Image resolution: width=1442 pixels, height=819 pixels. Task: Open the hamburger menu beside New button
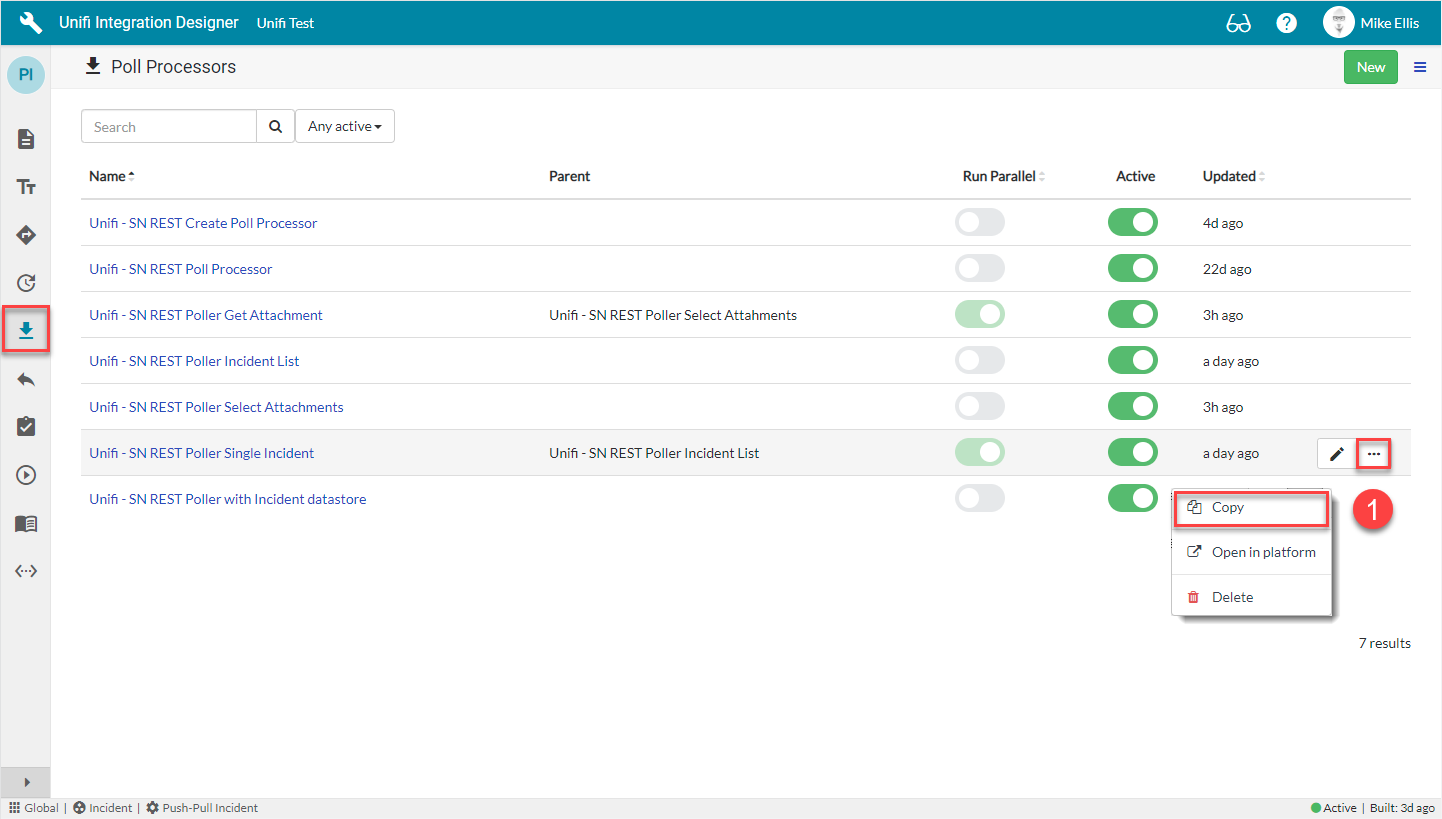click(1420, 67)
